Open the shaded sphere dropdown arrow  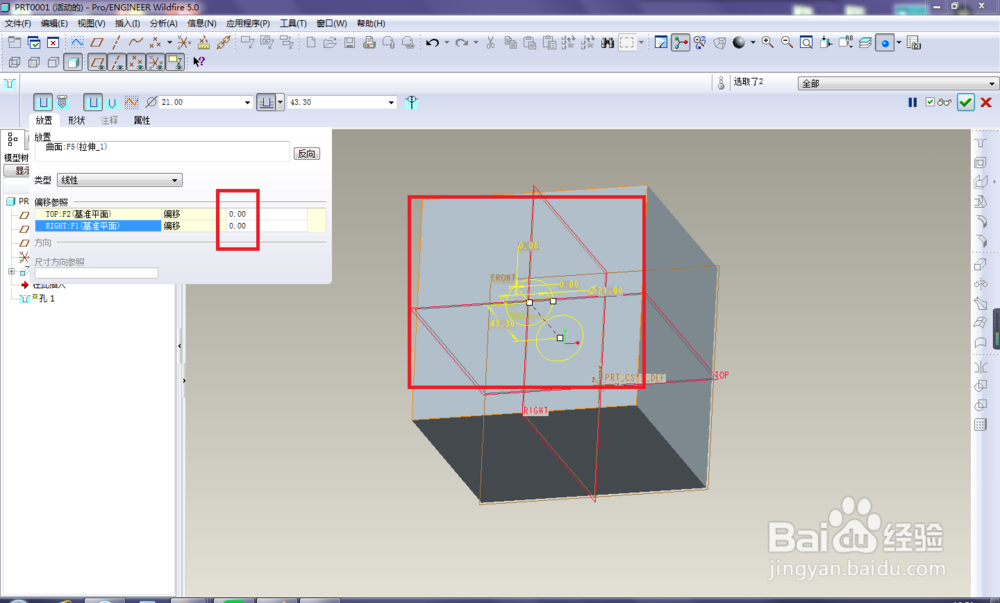pos(753,43)
